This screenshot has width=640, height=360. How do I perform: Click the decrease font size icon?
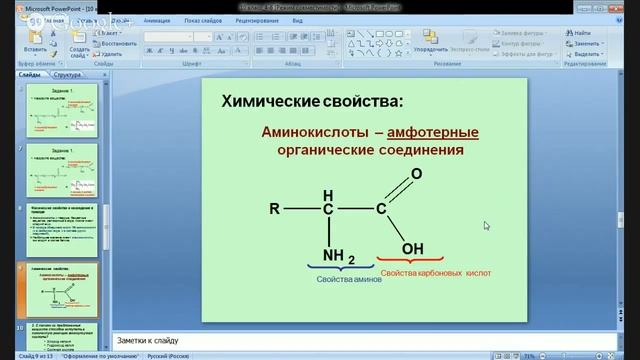coord(230,37)
